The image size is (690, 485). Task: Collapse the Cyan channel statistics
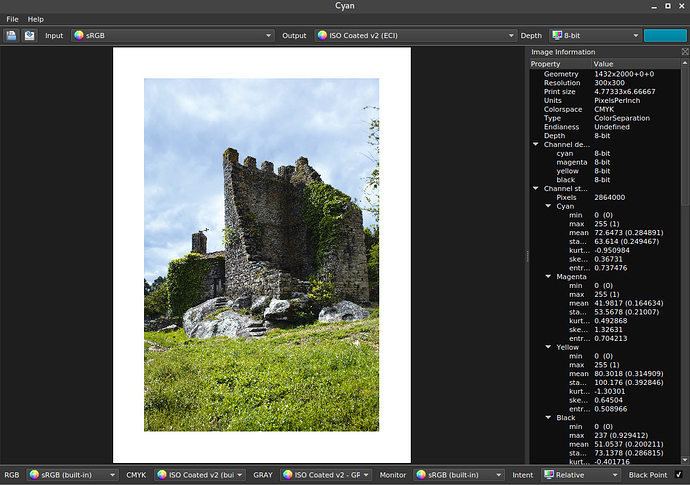(548, 206)
